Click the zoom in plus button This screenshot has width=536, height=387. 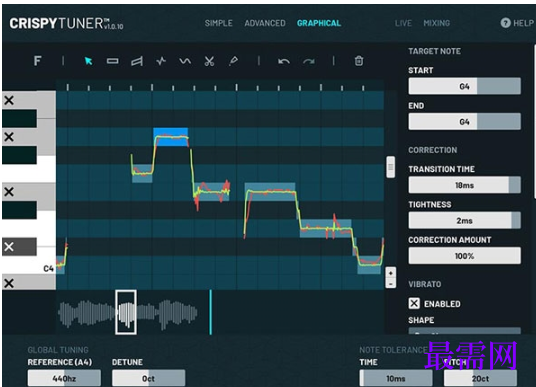click(391, 273)
